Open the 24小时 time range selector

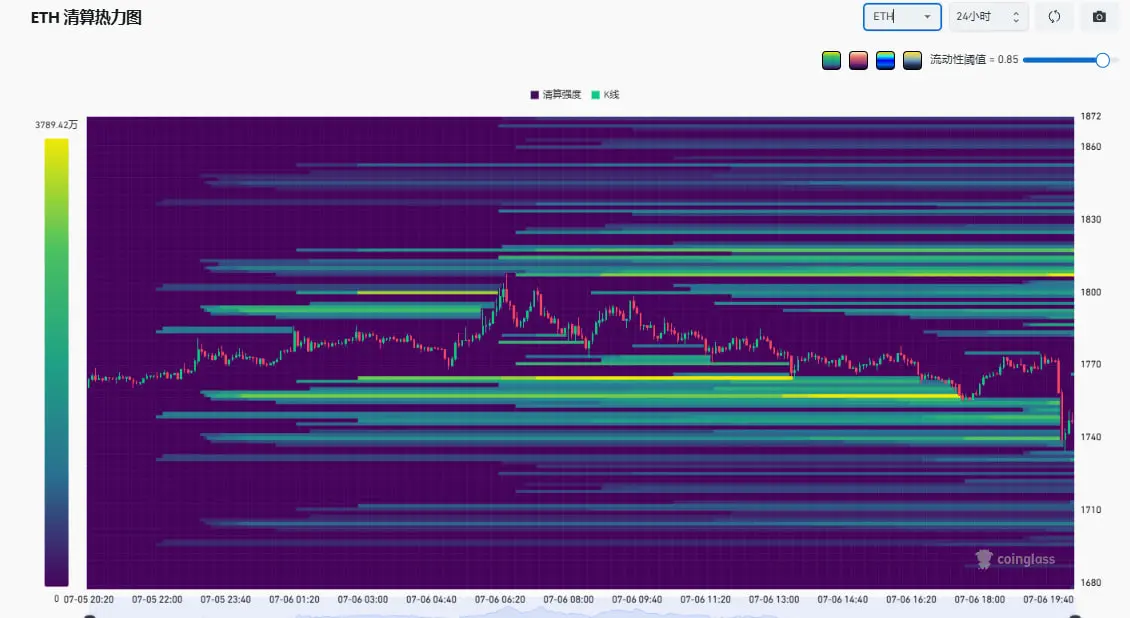click(988, 17)
